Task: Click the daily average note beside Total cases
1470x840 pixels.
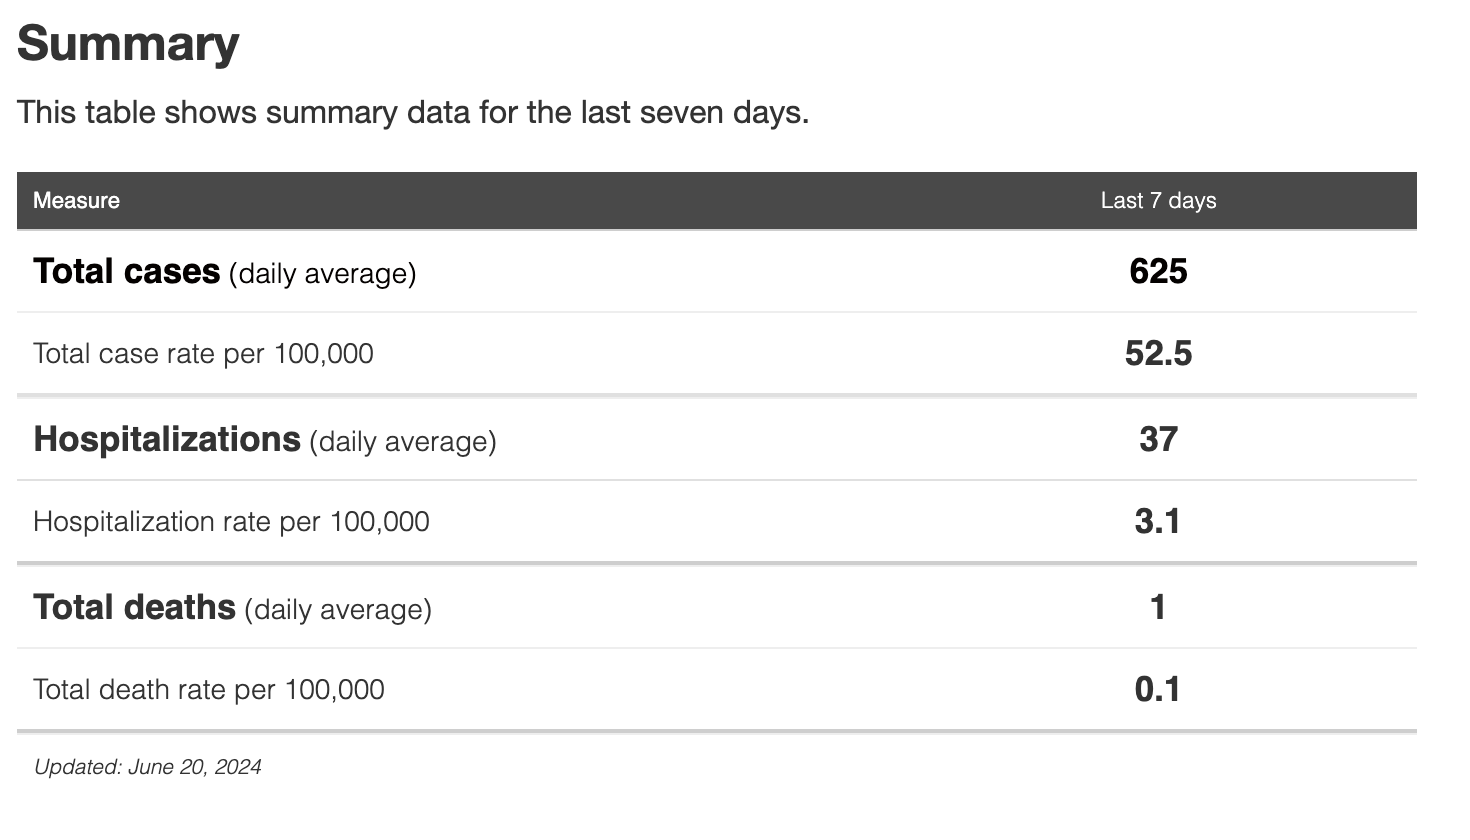Action: 322,273
